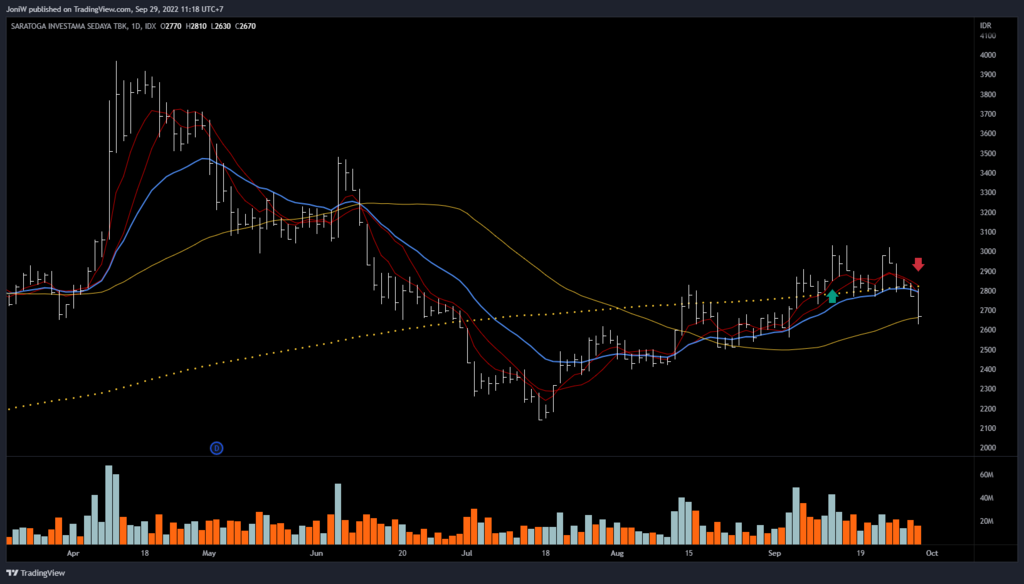This screenshot has width=1024, height=584.
Task: Click the 20M volume axis label
Action: tap(988, 521)
